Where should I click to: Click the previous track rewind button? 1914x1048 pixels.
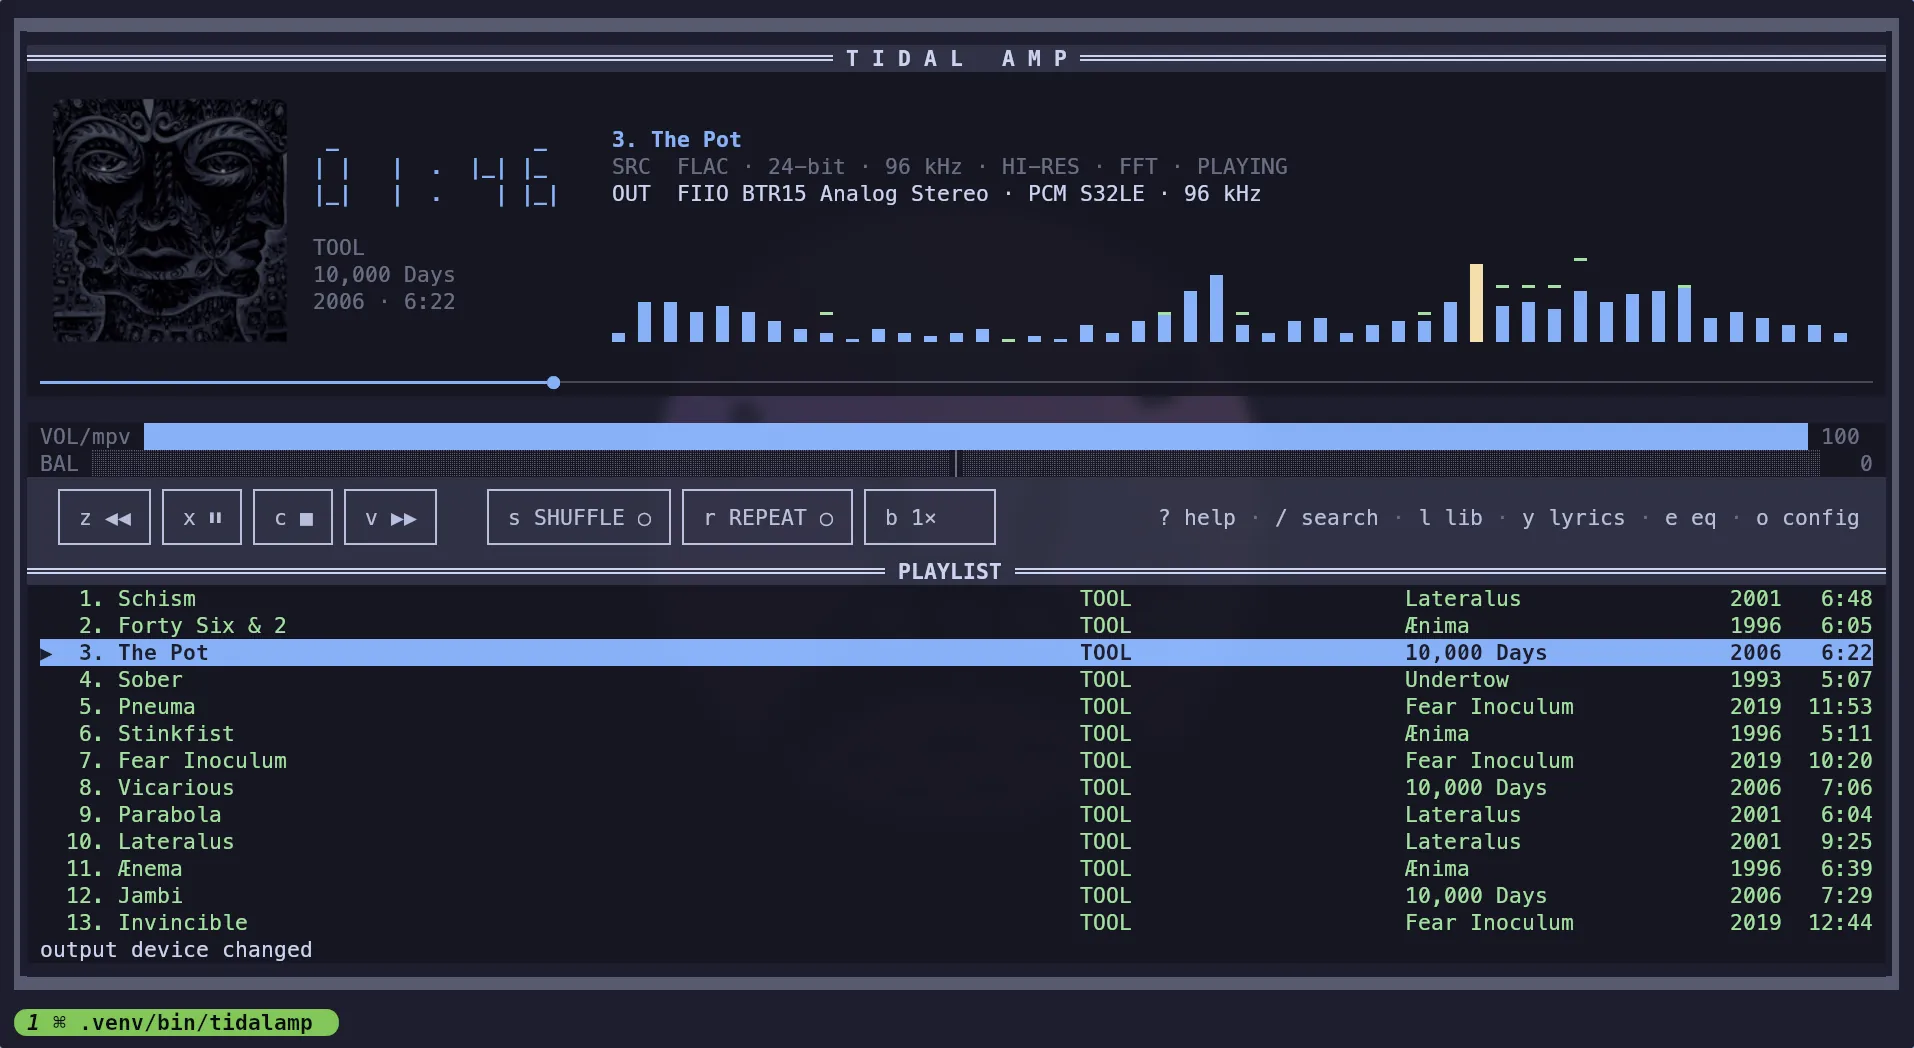(104, 517)
